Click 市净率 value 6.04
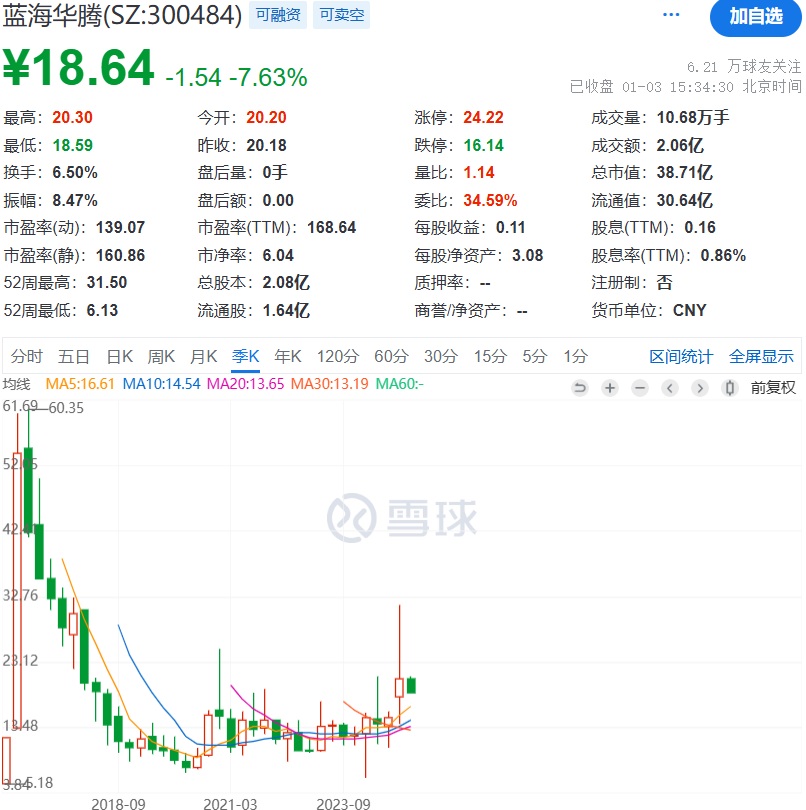Viewport: 806px width, 810px height. (x=278, y=256)
